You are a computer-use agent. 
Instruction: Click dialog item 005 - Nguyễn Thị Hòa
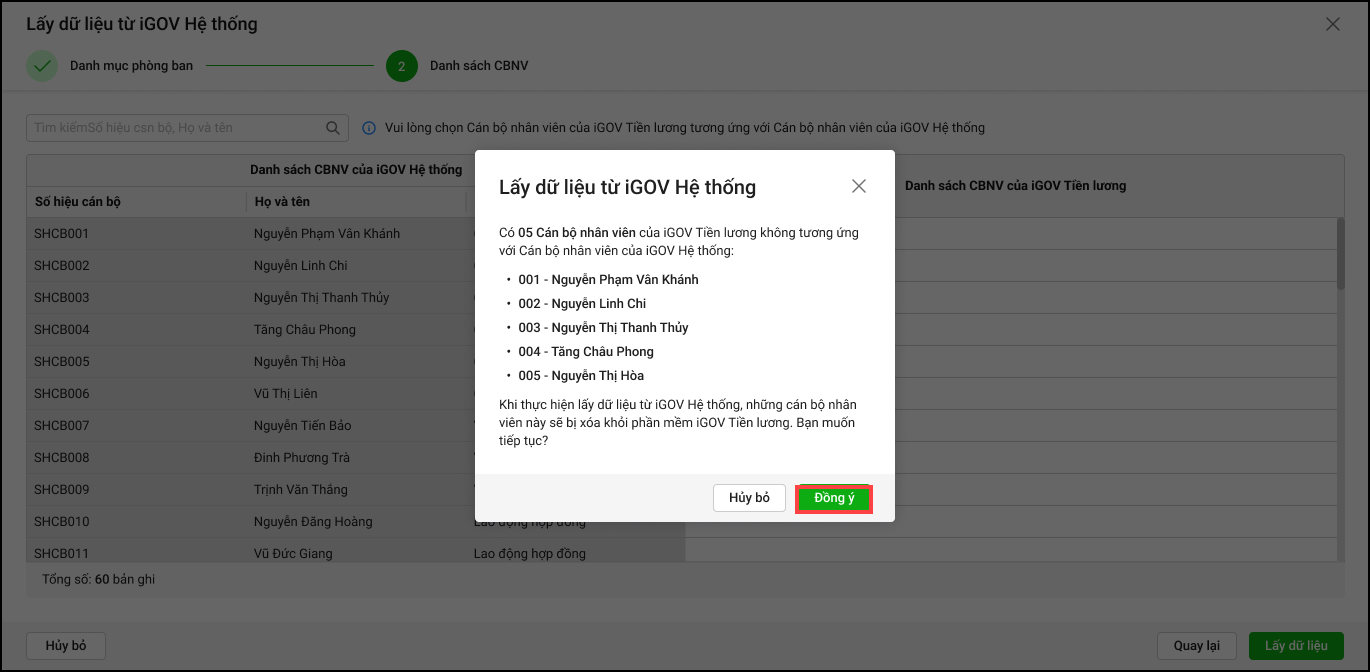click(x=581, y=376)
